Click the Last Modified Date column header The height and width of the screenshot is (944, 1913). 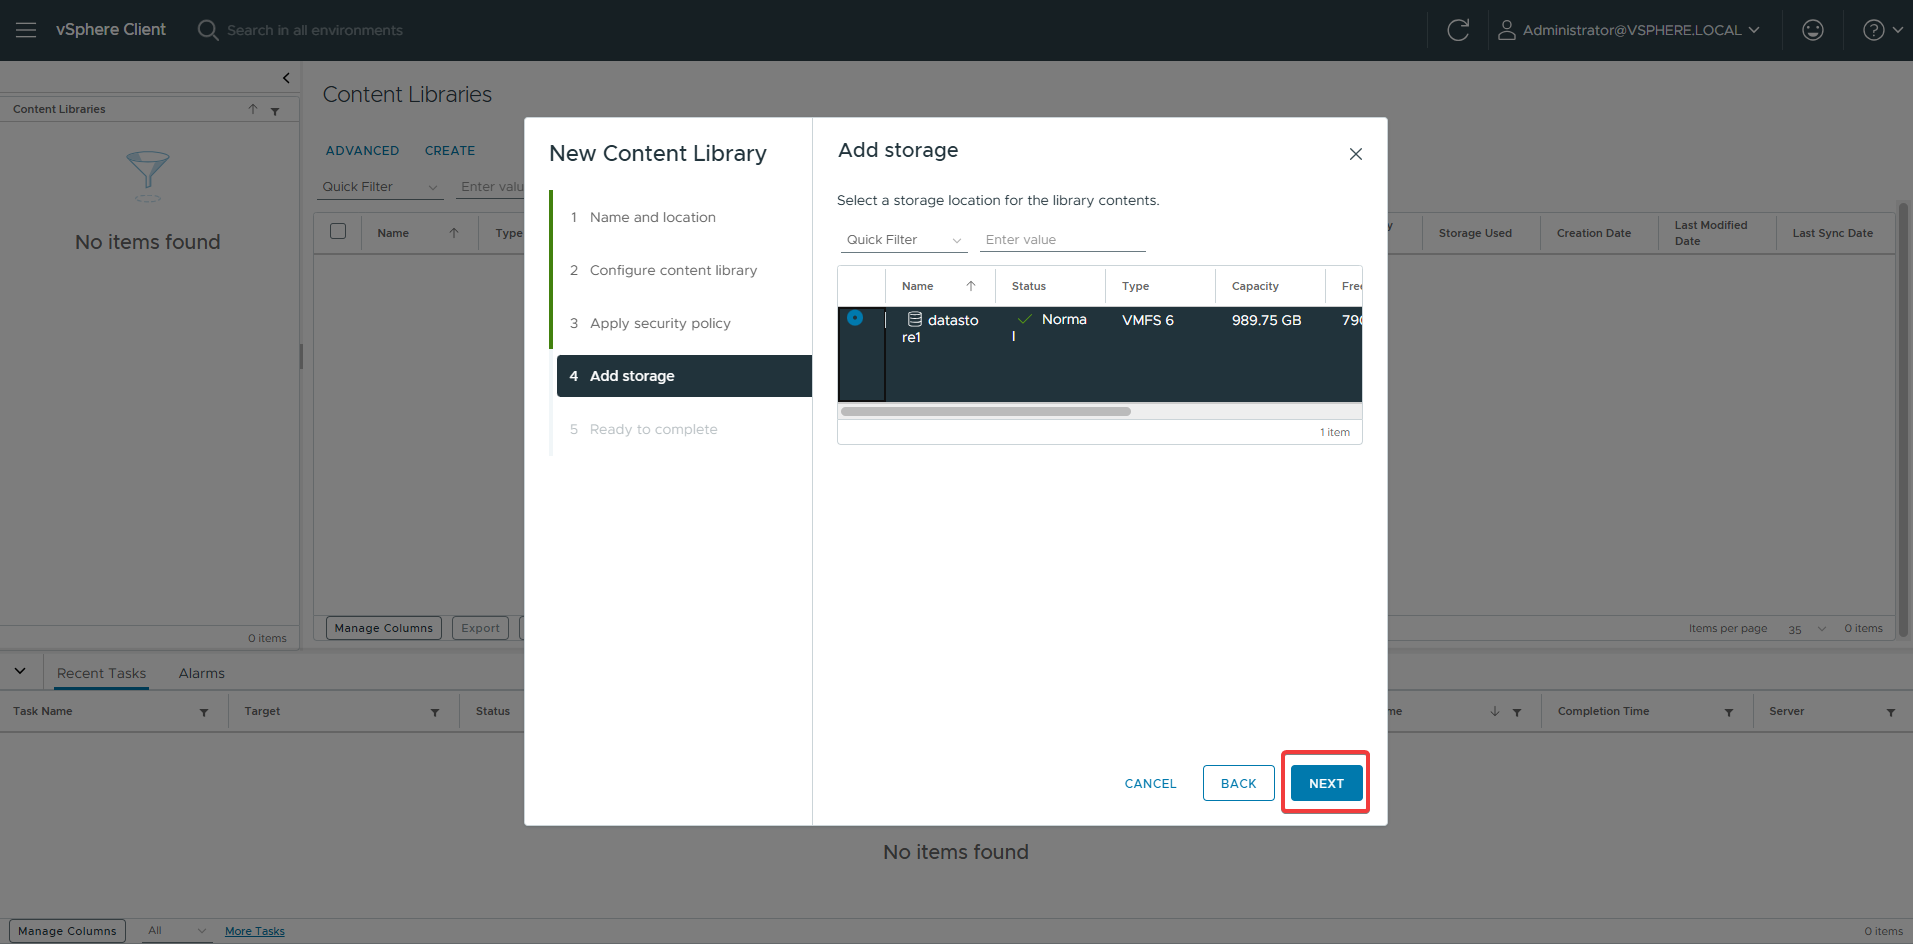(x=1711, y=233)
